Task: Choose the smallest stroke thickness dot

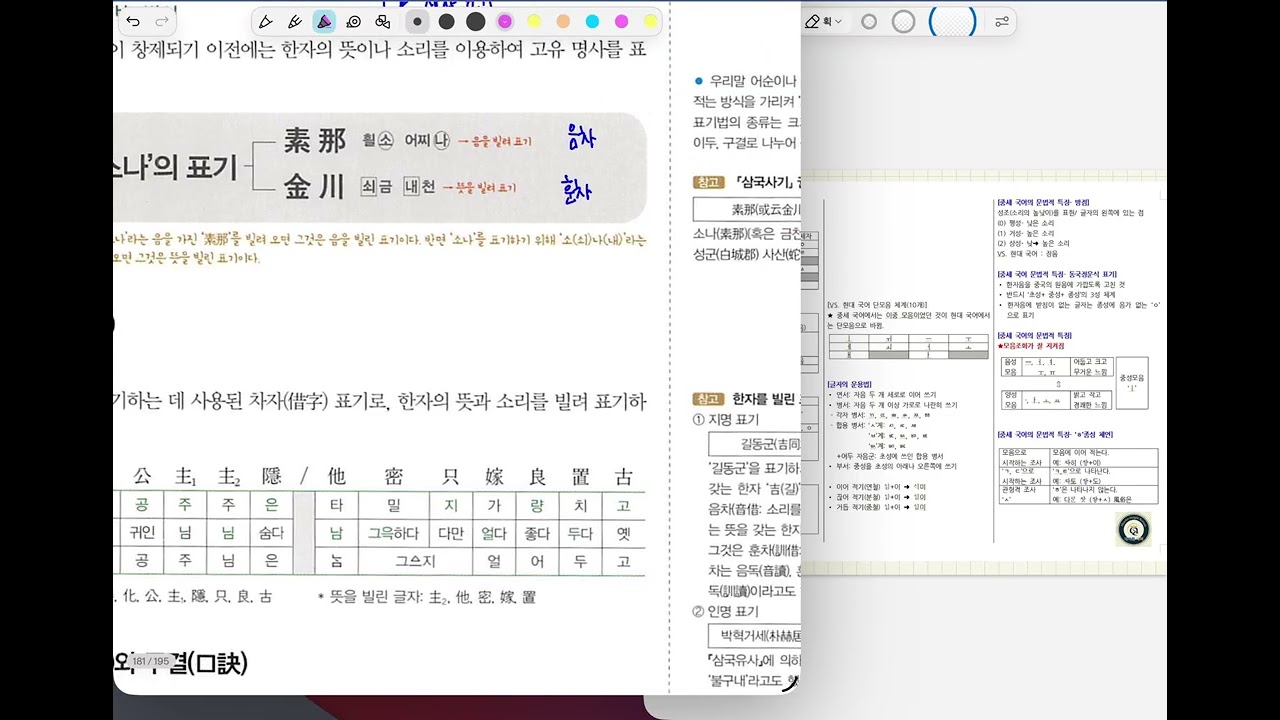Action: 417,21
